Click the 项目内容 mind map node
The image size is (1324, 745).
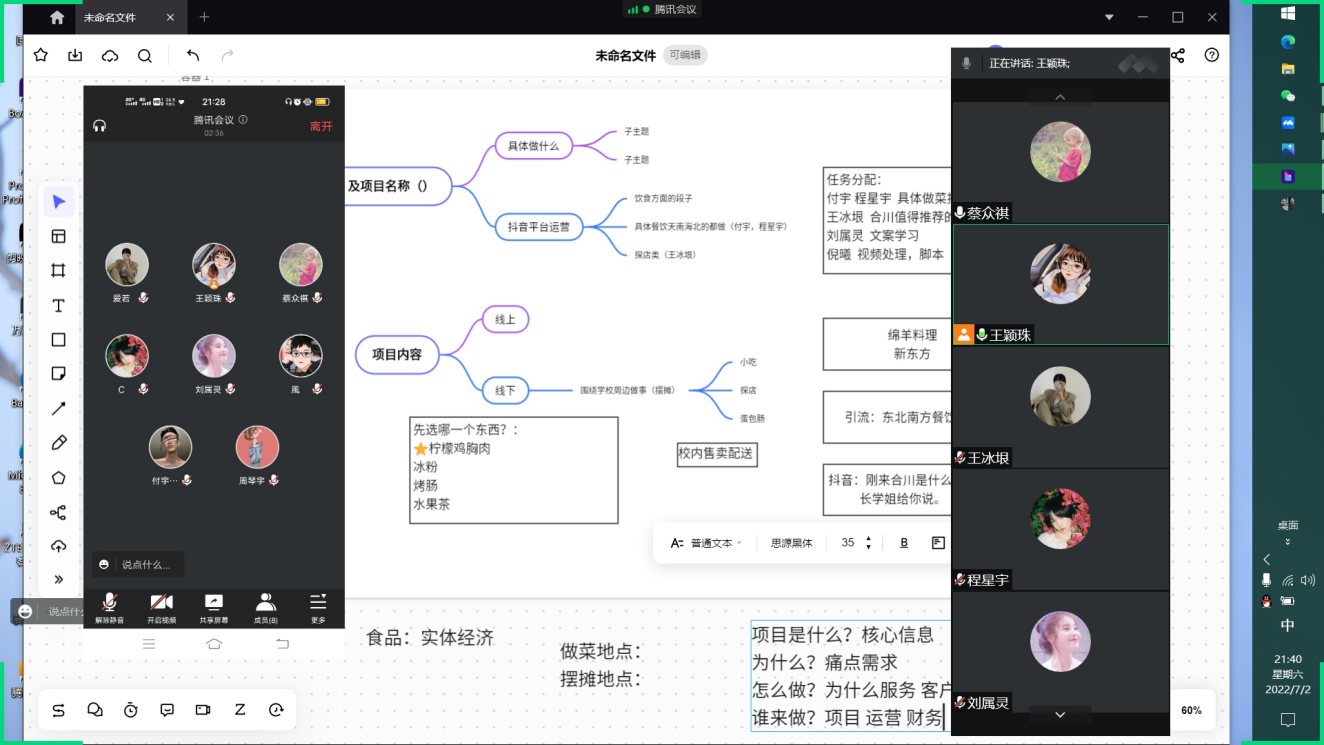pyautogui.click(x=397, y=354)
